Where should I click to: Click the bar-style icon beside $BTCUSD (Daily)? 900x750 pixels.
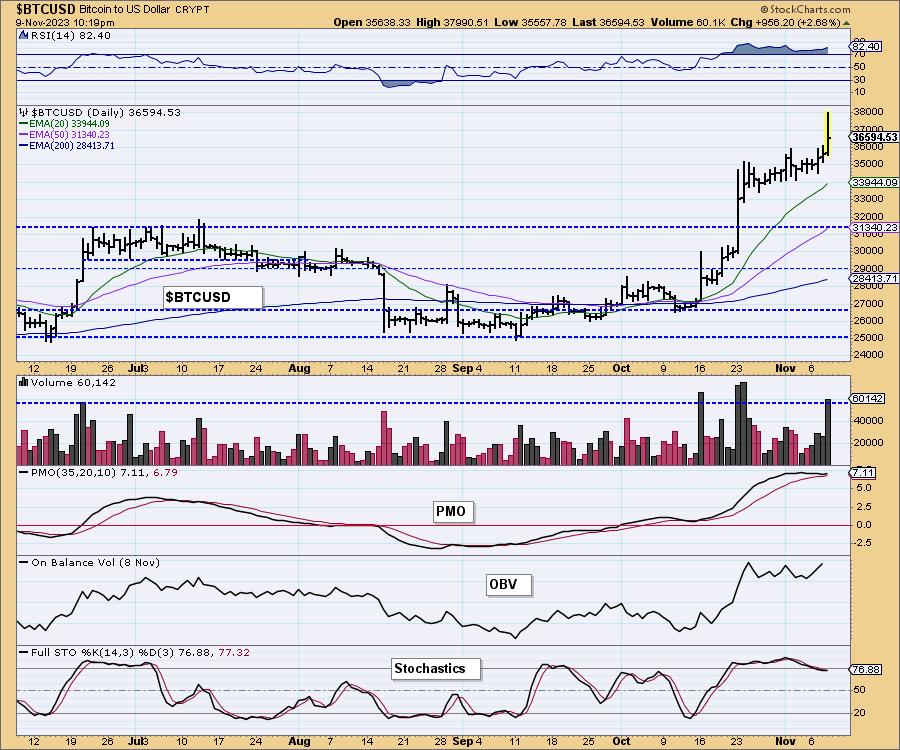pos(24,112)
